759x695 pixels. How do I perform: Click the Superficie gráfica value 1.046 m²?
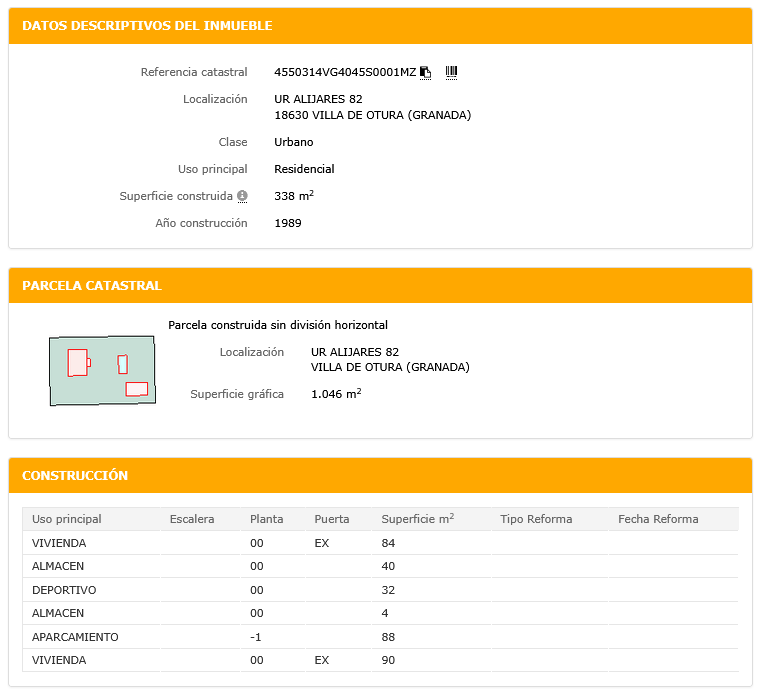pos(335,394)
